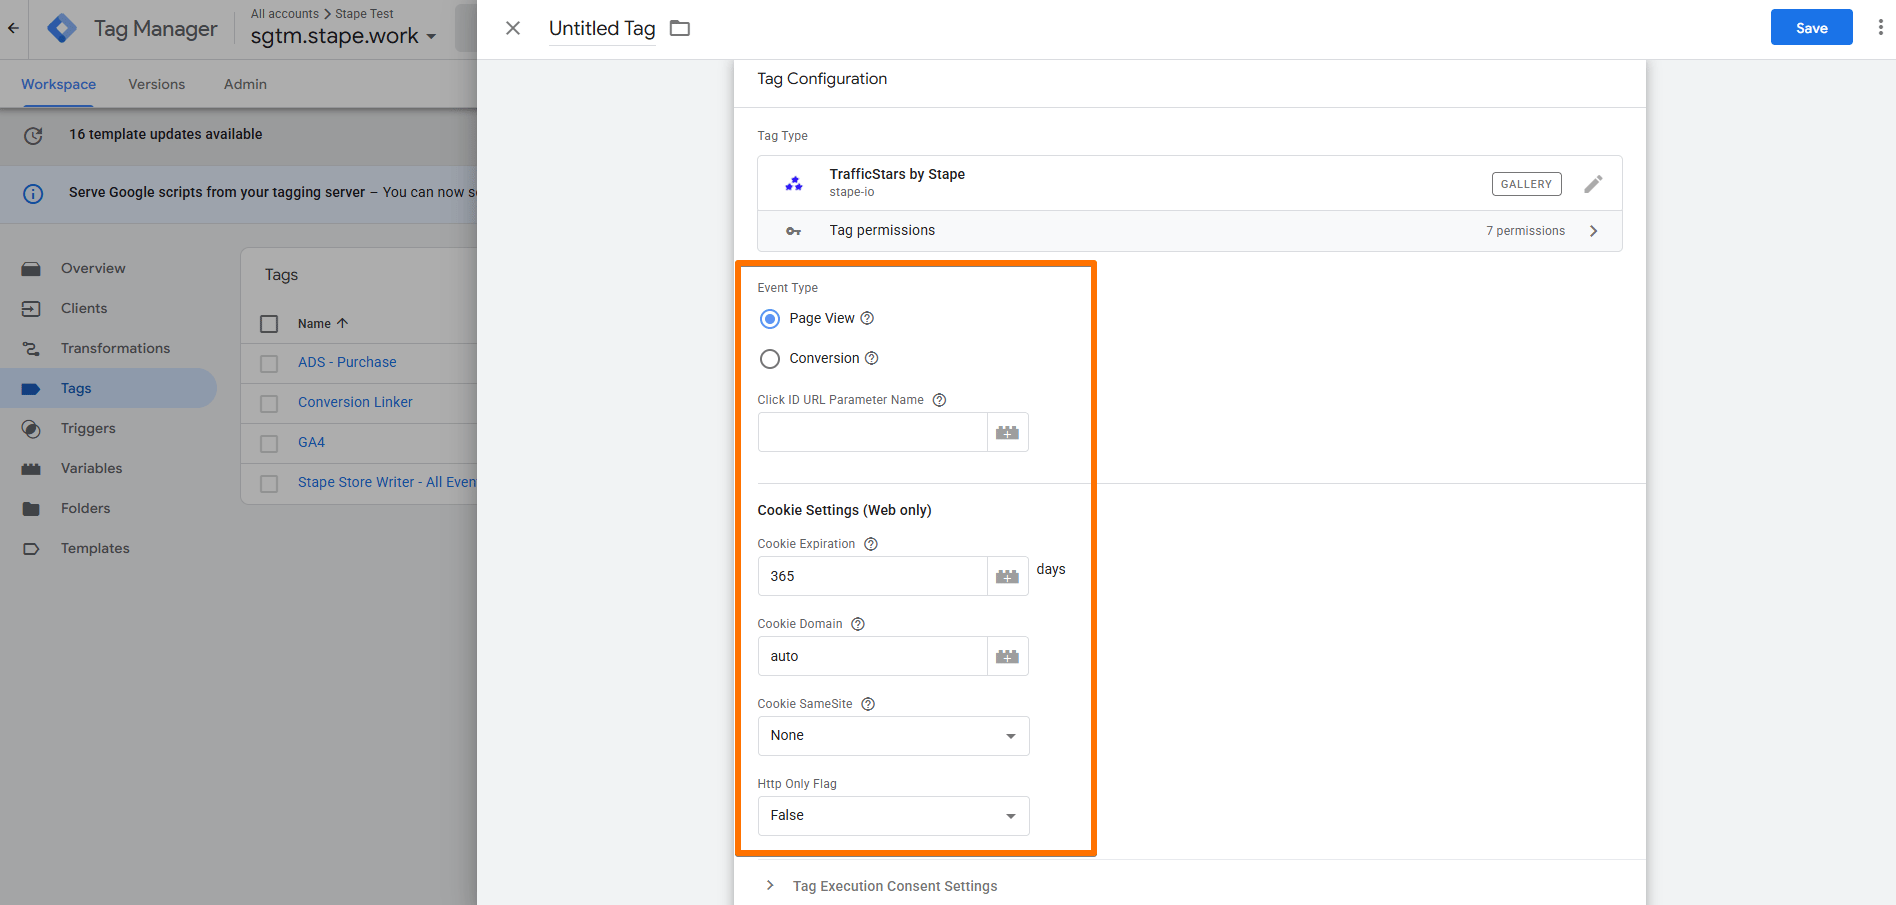Click the Tag Manager diamond logo
This screenshot has height=905, width=1896.
tap(62, 28)
